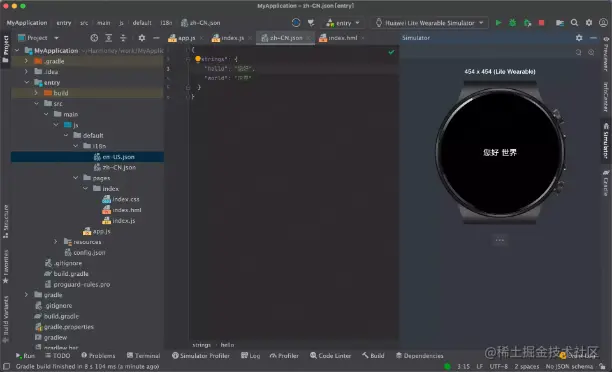Zoom out the simulator view

coord(578,52)
